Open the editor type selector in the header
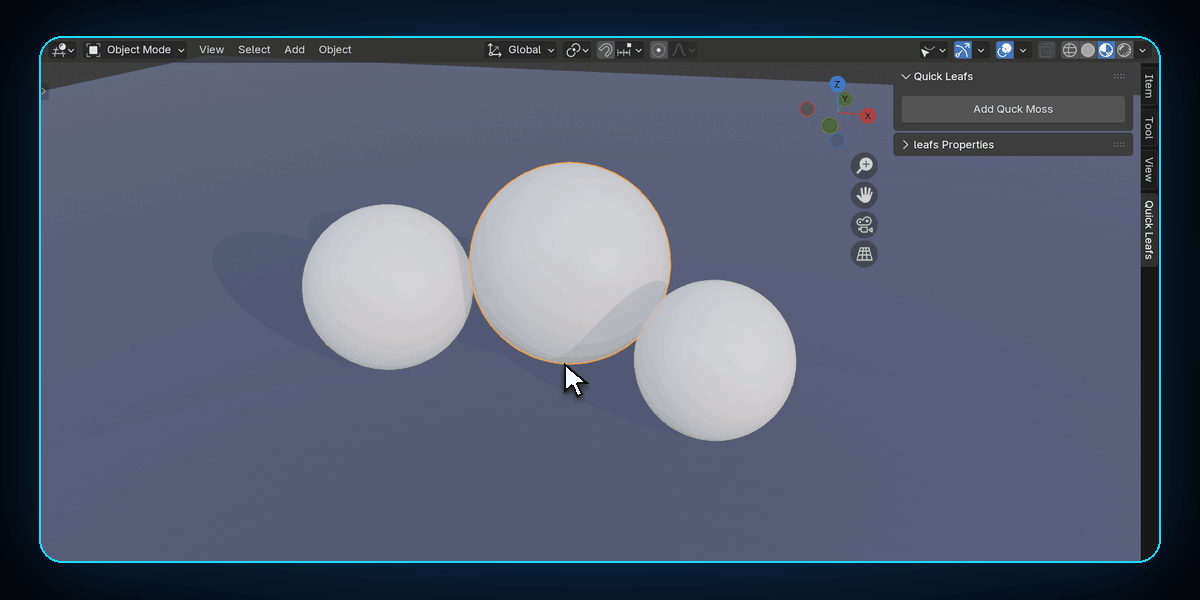Viewport: 1200px width, 600px height. [64, 50]
